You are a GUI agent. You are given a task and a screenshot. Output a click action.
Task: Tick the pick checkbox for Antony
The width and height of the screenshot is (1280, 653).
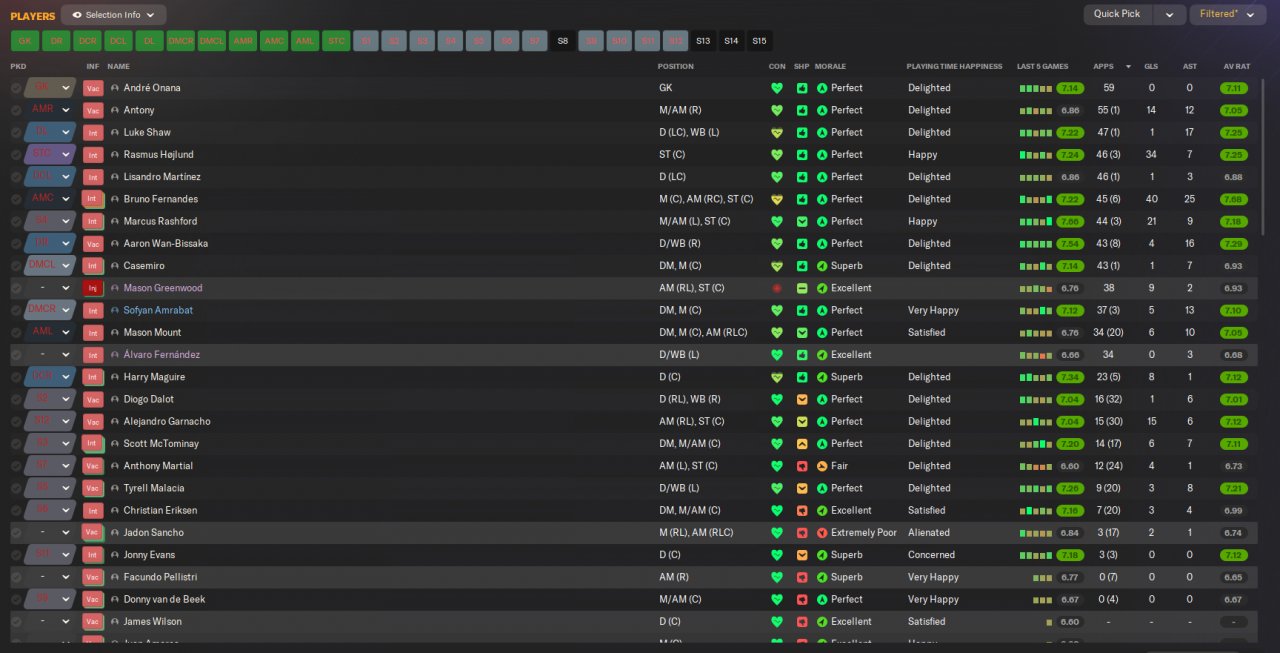pos(16,110)
